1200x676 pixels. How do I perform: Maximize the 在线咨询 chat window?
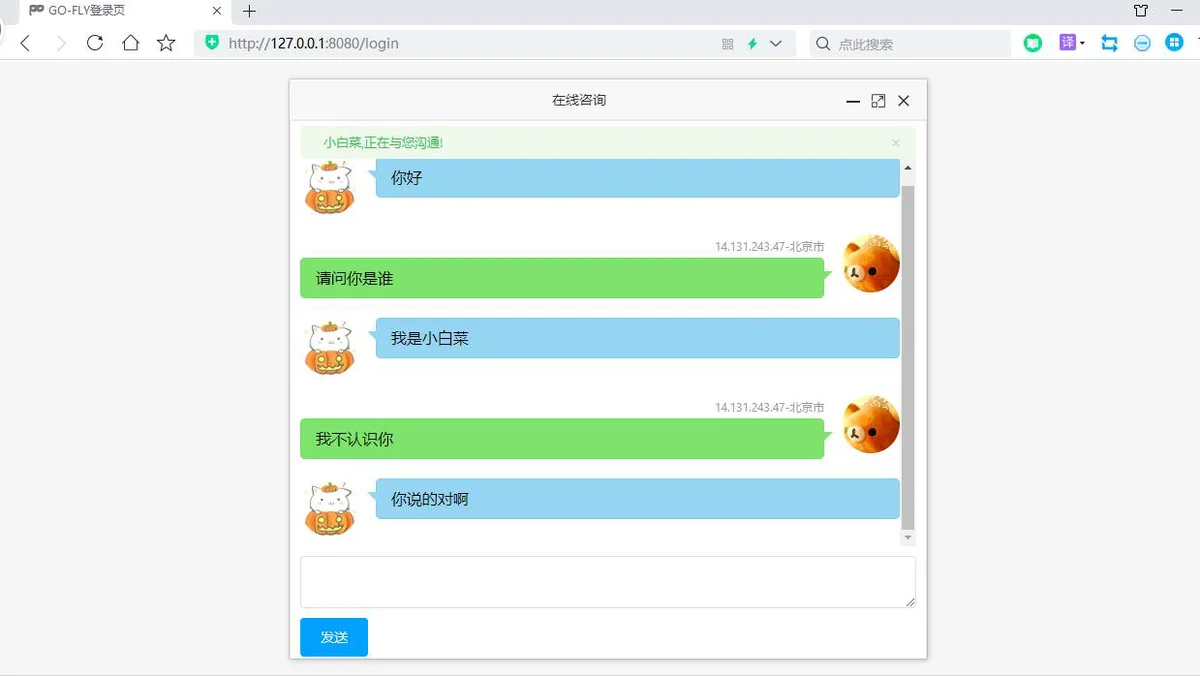878,101
